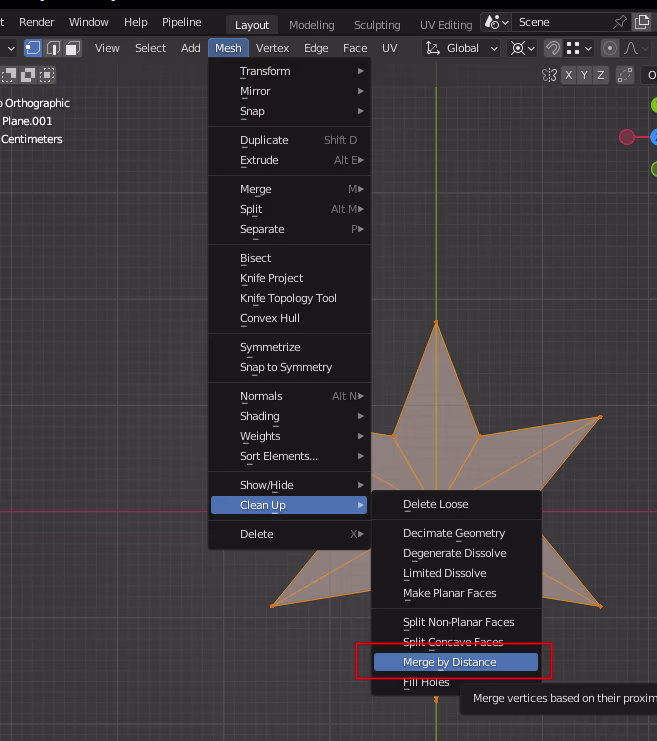Expand Sort Elements submenu
The width and height of the screenshot is (657, 741).
pos(289,456)
